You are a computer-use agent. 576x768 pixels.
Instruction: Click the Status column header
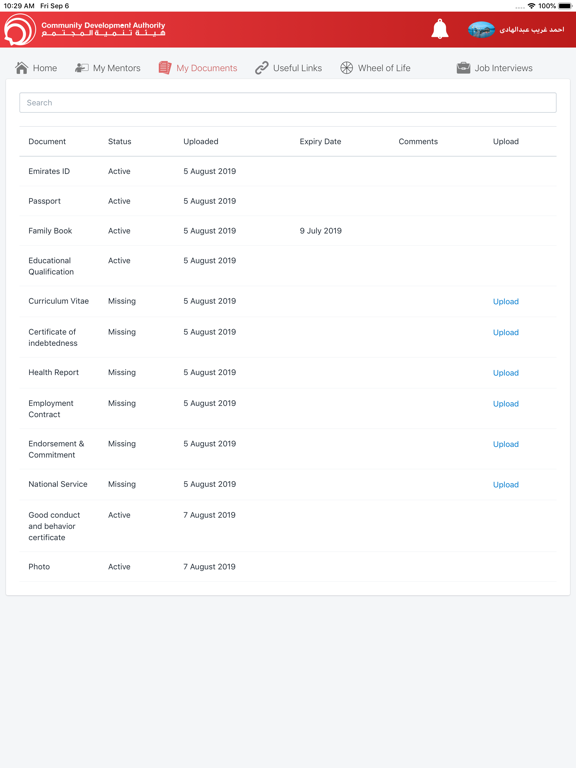point(120,142)
